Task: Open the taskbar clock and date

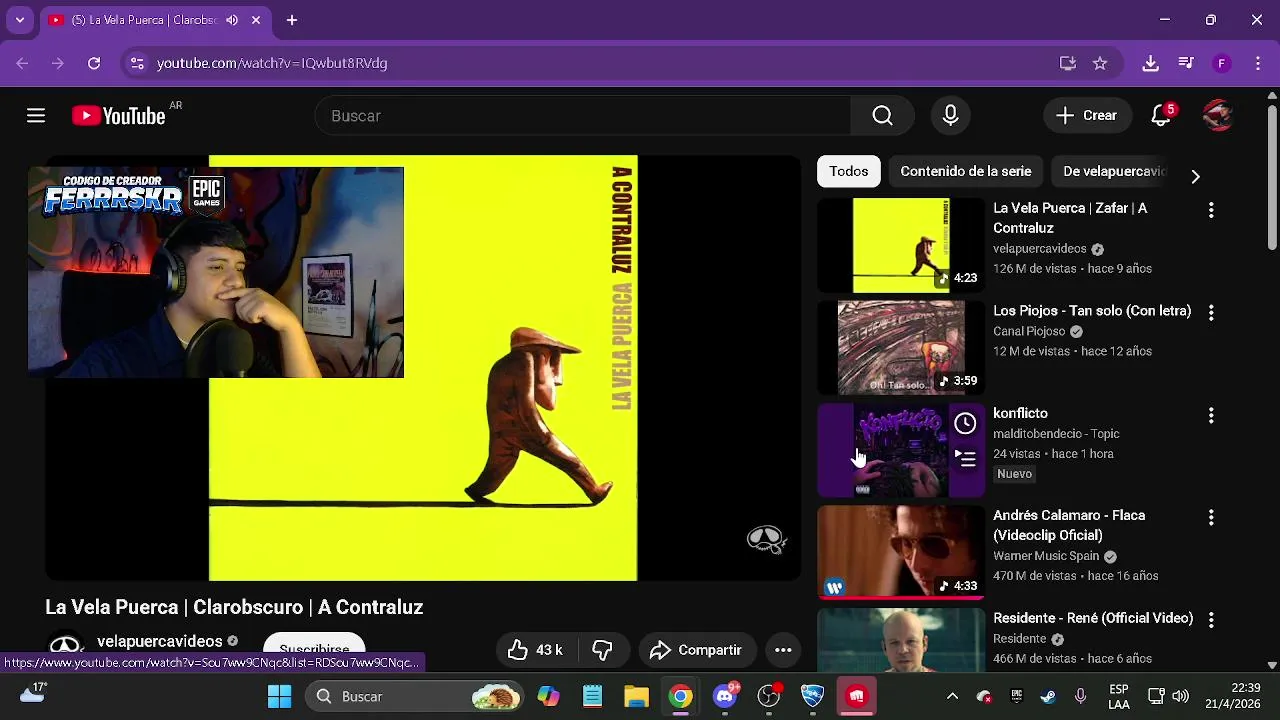Action: tap(1232, 696)
